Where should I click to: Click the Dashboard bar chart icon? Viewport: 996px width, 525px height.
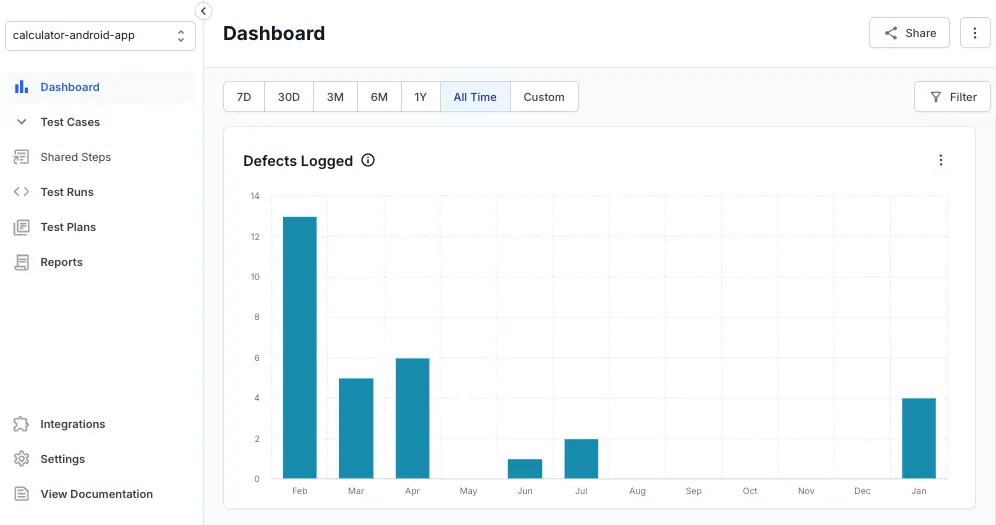[21, 87]
